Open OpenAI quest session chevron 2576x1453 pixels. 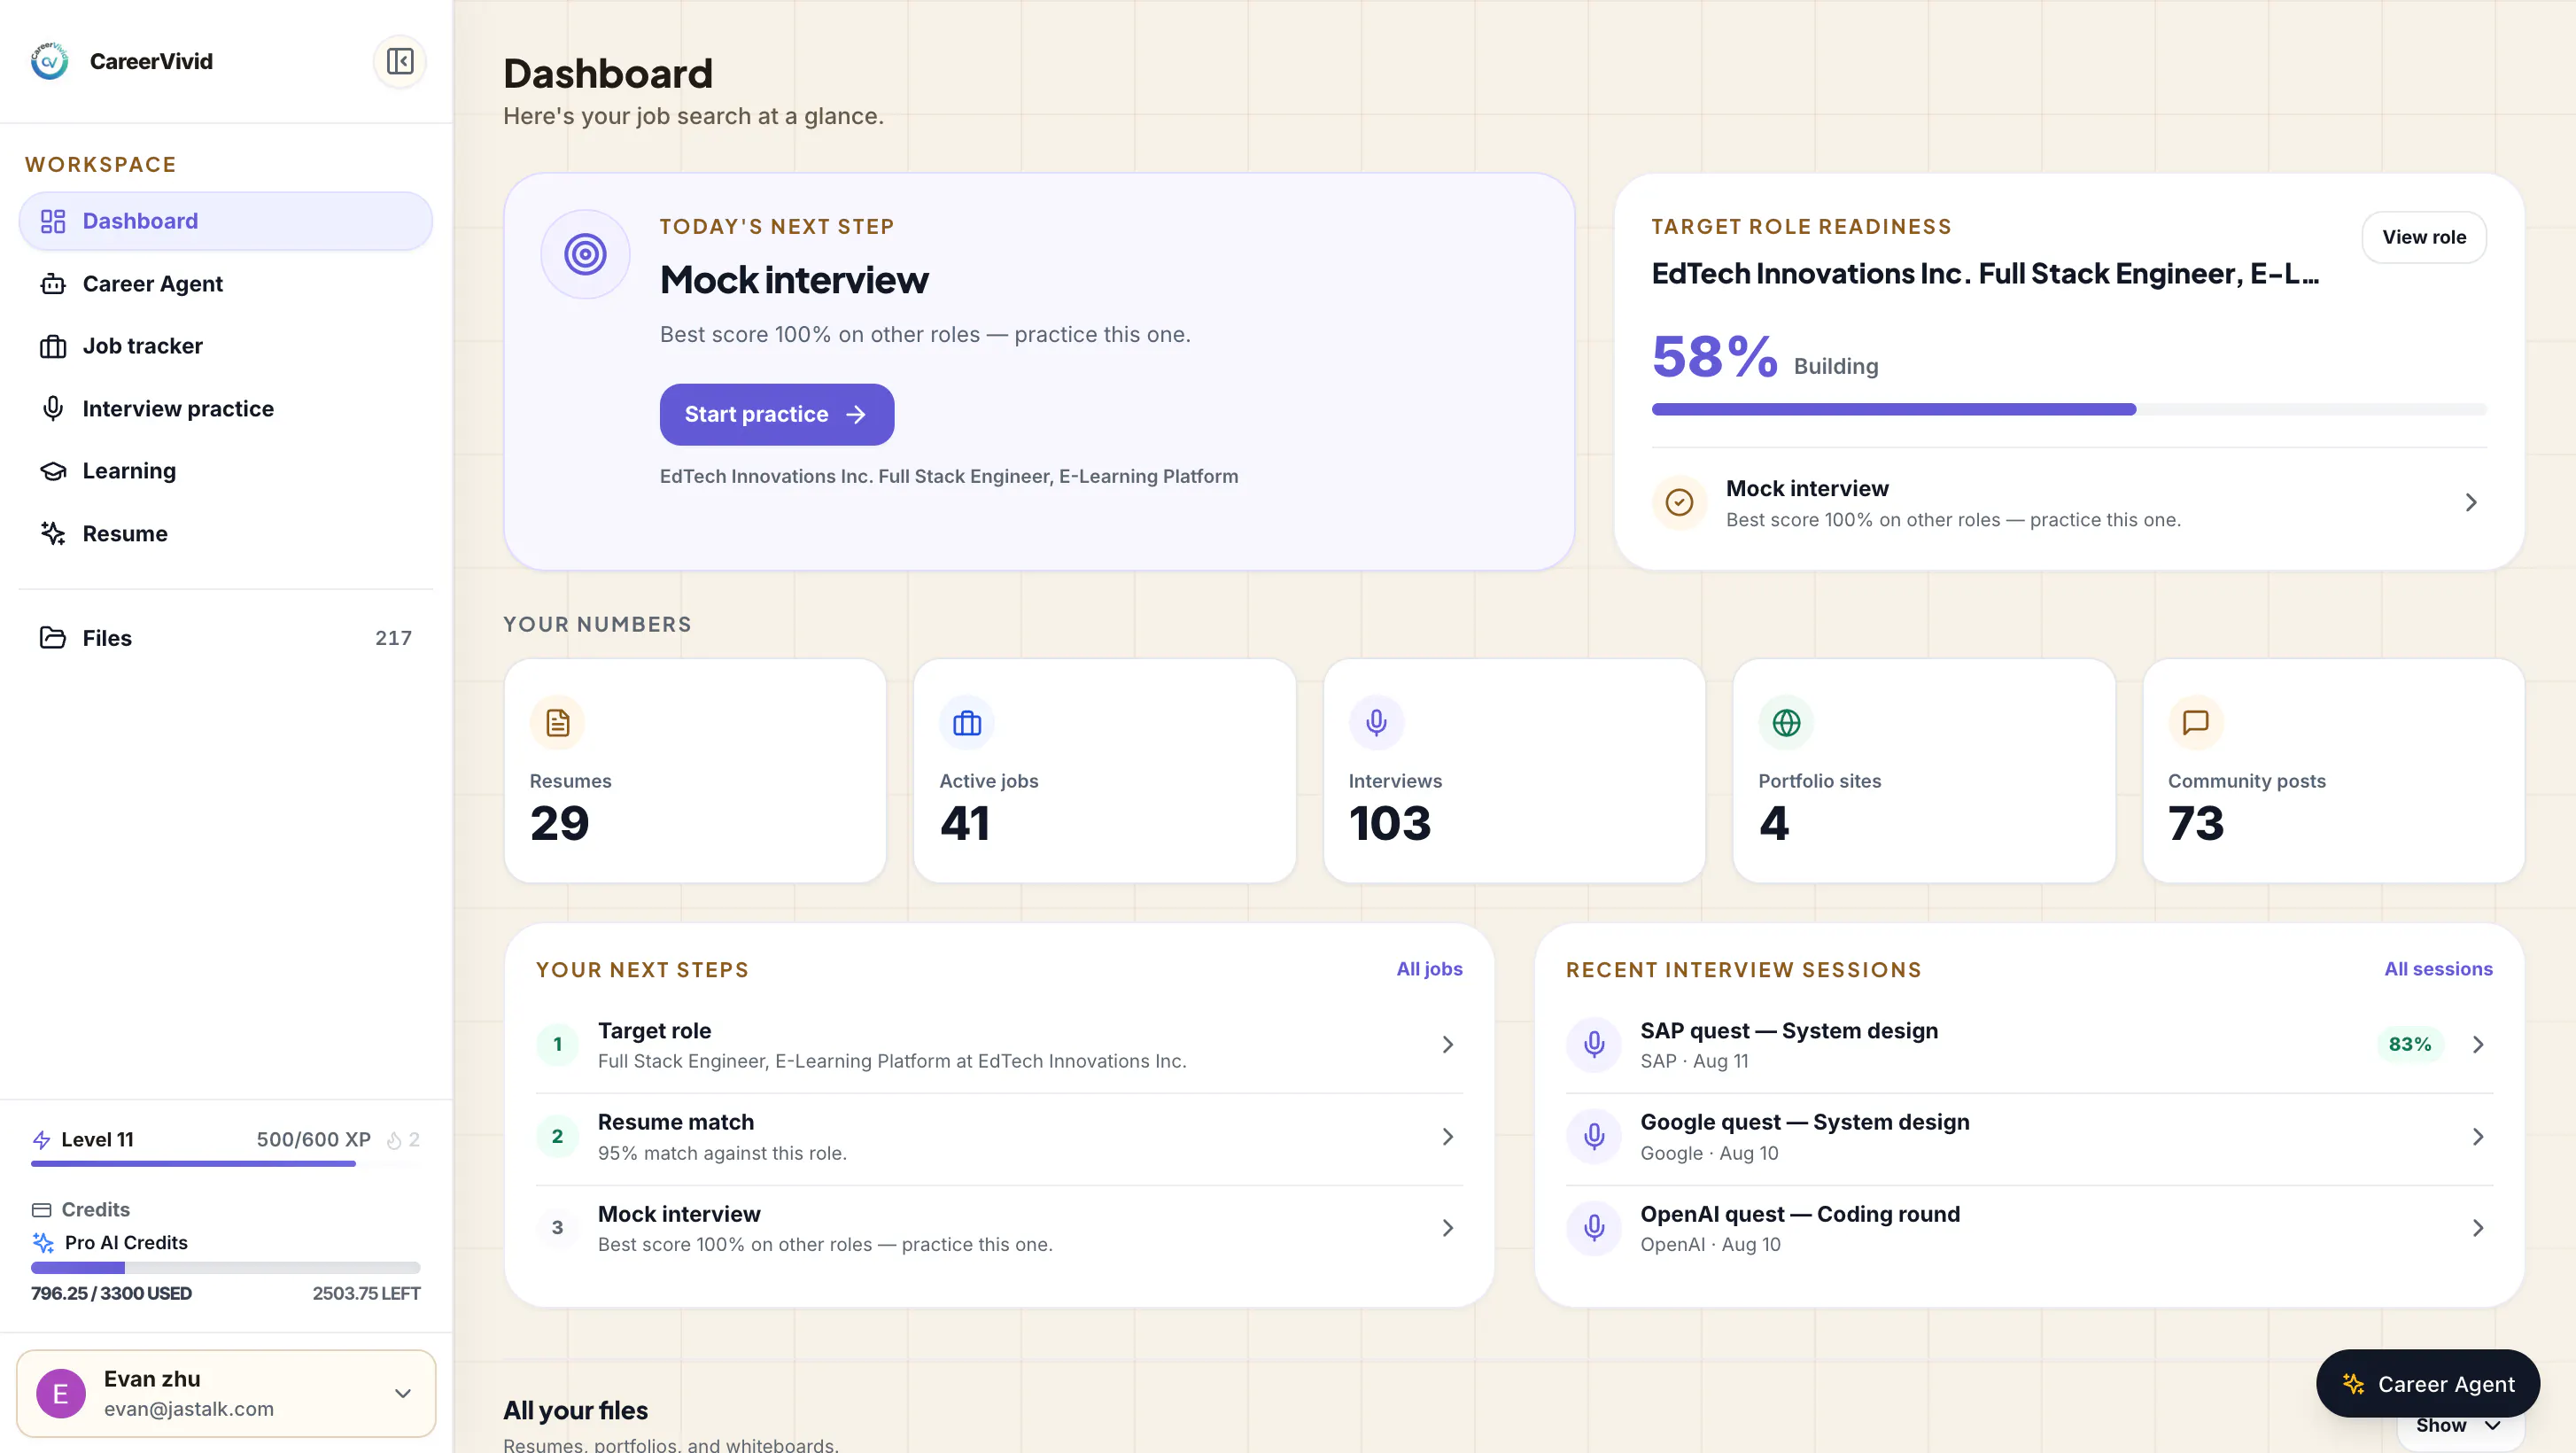2478,1228
